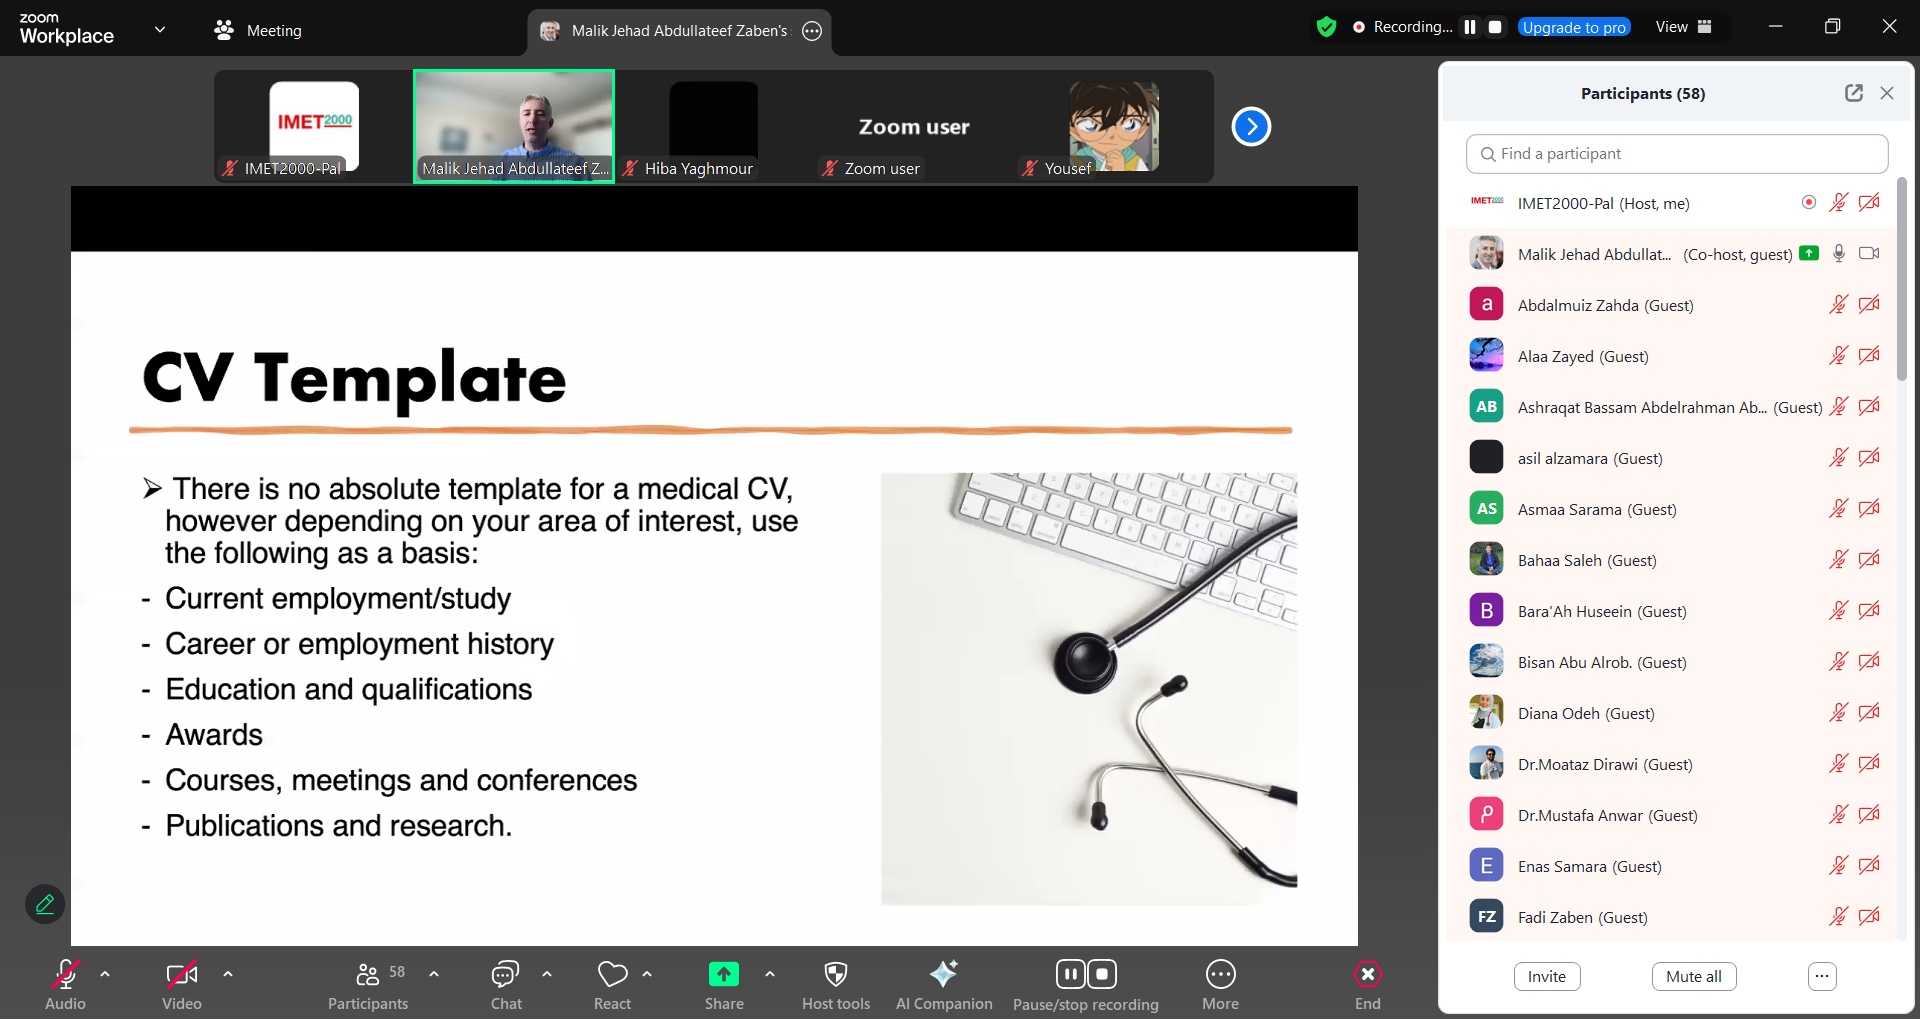Open the Chat panel
The width and height of the screenshot is (1920, 1020).
505,975
